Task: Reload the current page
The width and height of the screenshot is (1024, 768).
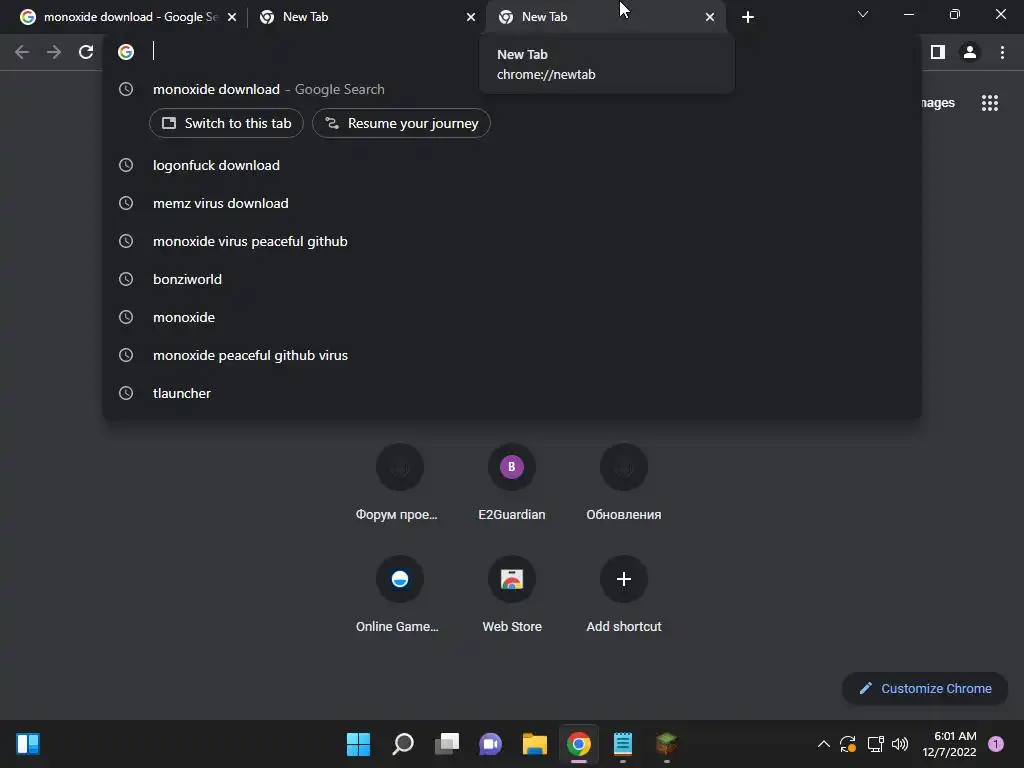Action: [x=86, y=52]
